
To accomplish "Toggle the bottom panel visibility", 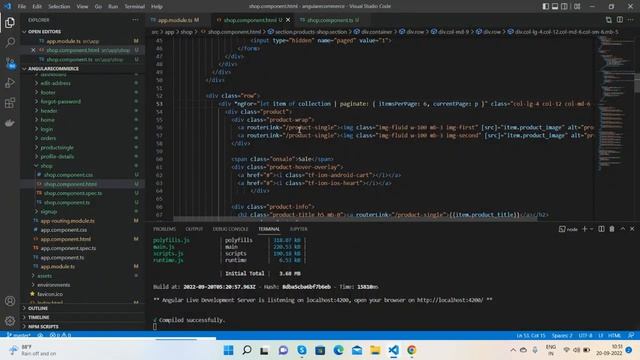I will (x=555, y=6).
